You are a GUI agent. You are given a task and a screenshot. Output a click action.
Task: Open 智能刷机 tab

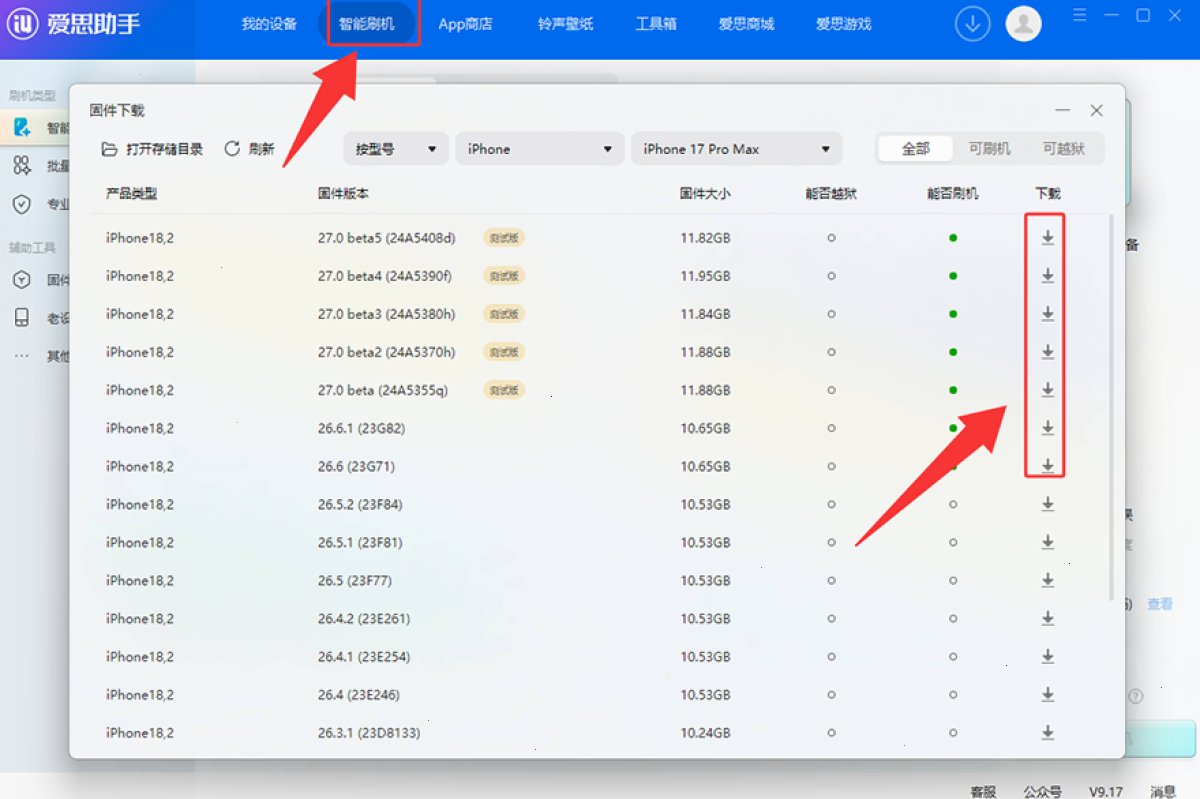point(367,24)
